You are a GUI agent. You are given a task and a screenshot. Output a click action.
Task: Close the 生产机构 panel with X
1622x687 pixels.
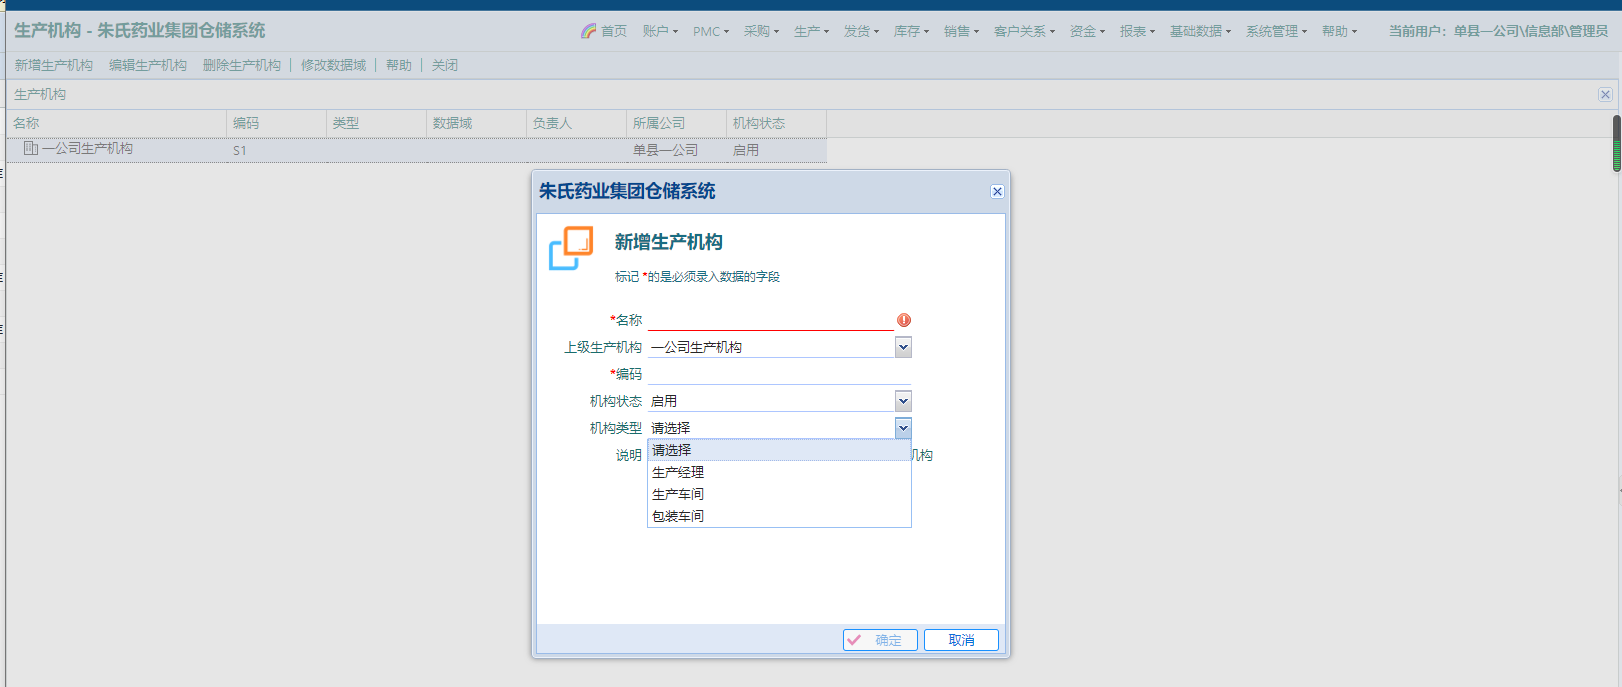1605,94
